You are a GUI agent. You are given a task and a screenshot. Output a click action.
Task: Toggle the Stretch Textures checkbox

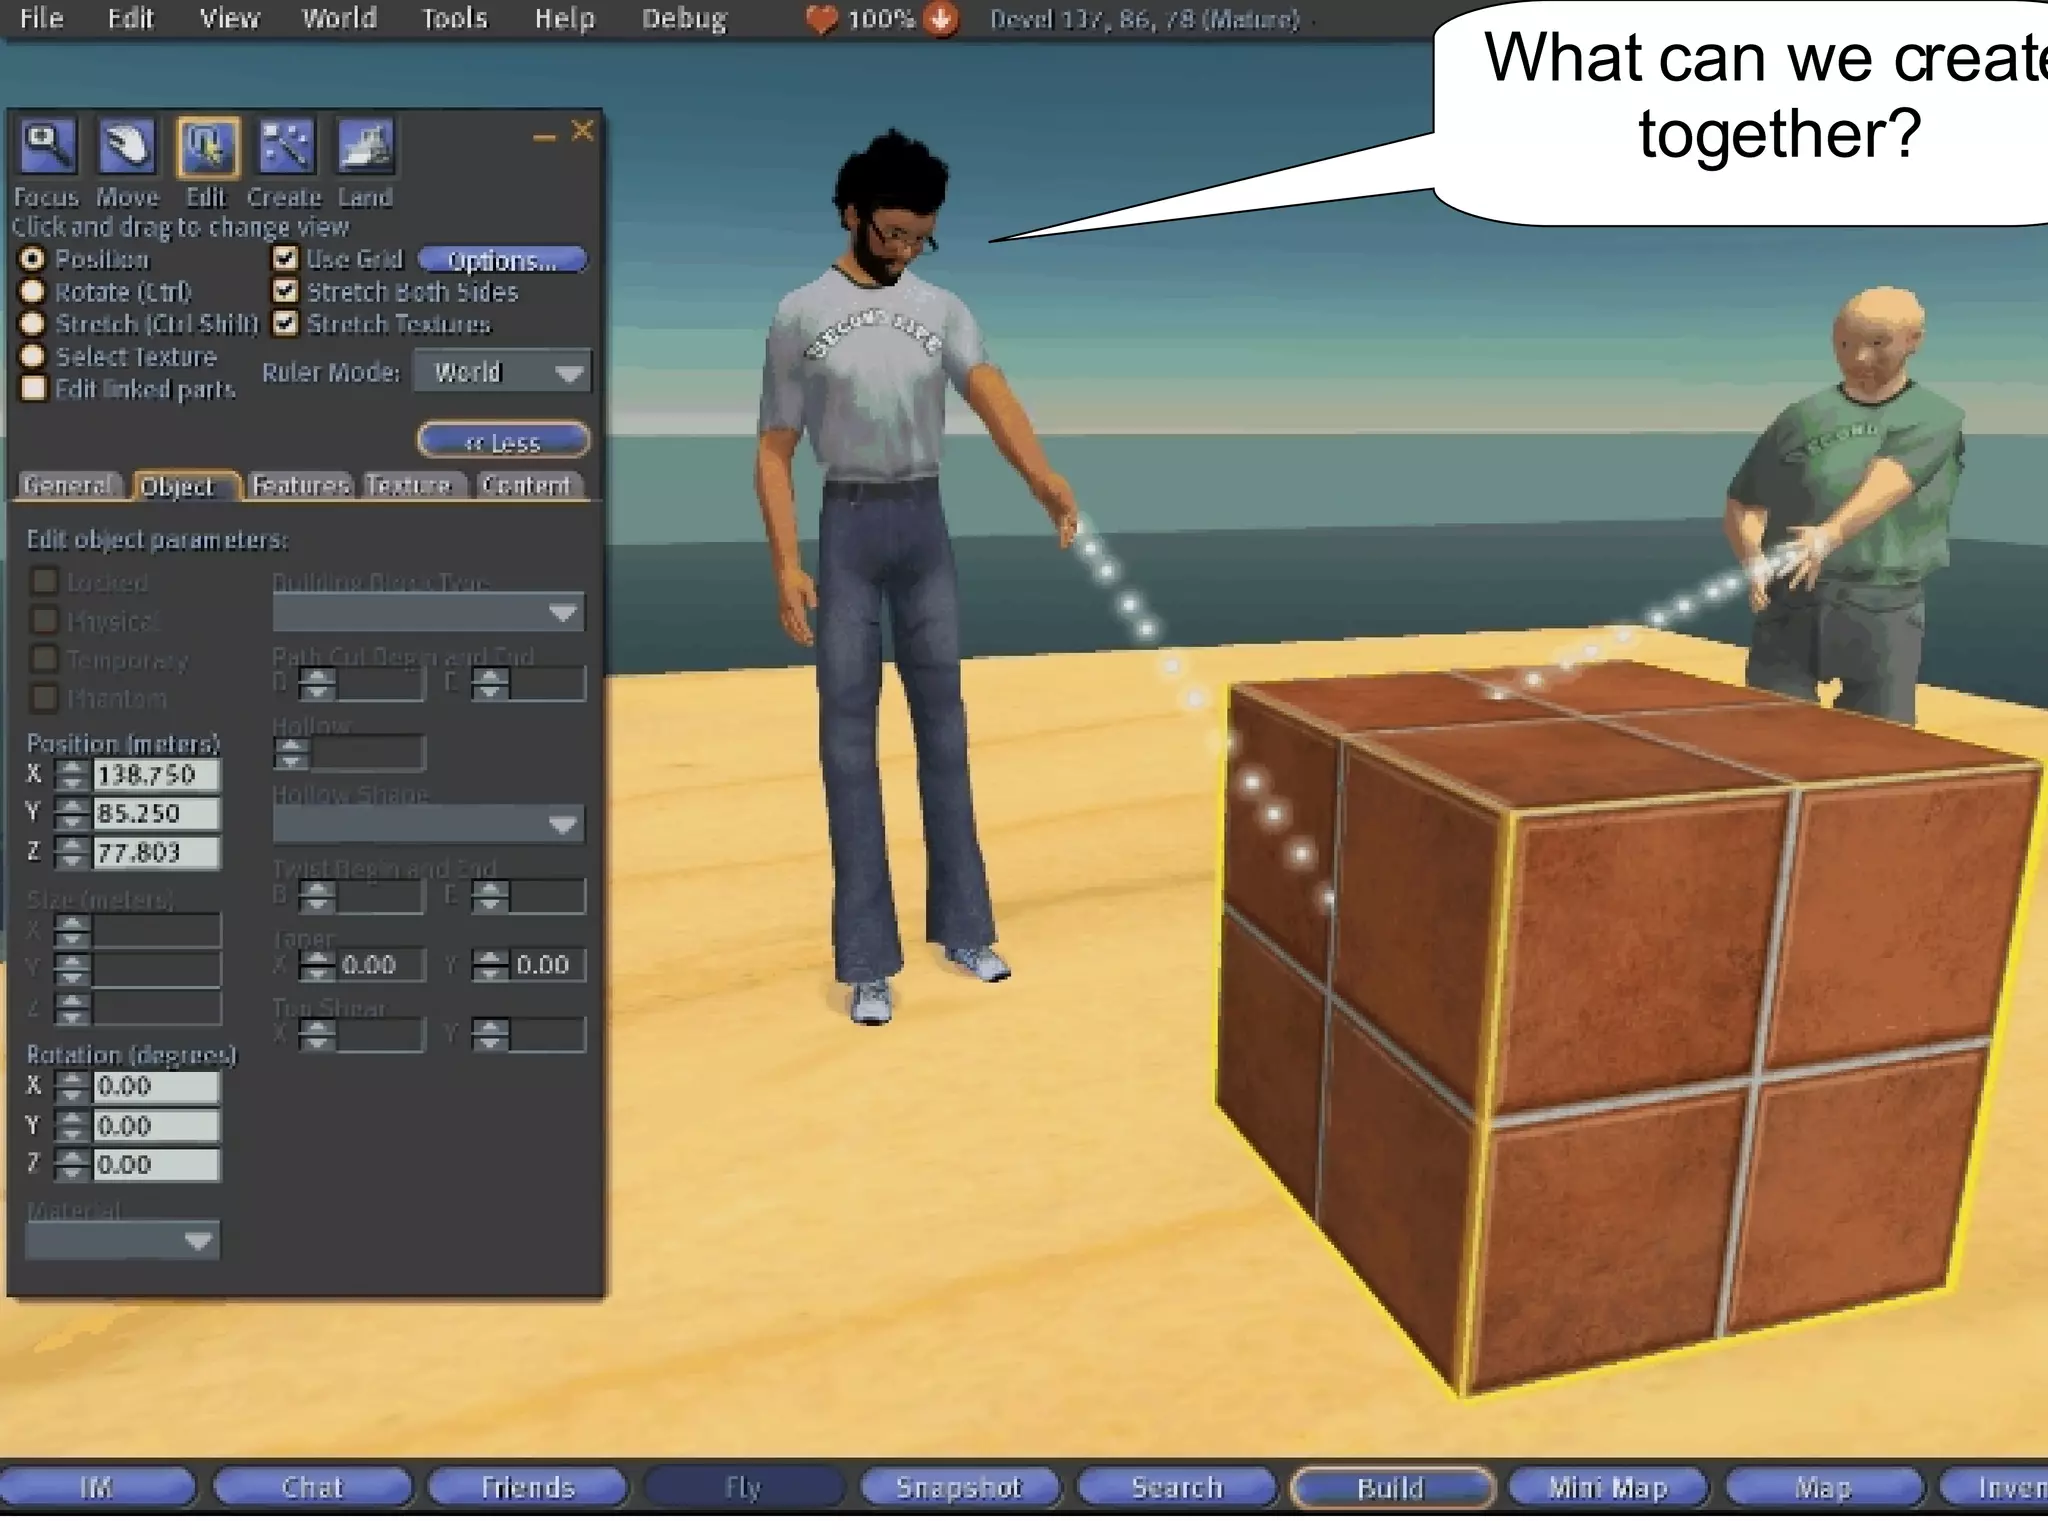tap(285, 323)
